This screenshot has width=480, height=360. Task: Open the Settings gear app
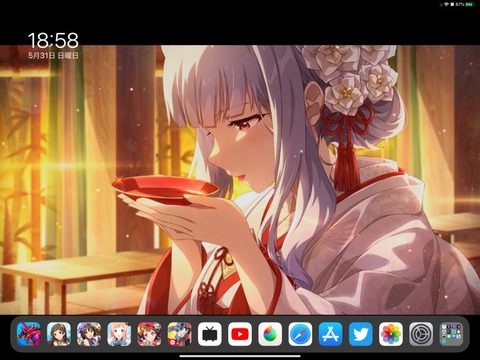tap(421, 334)
